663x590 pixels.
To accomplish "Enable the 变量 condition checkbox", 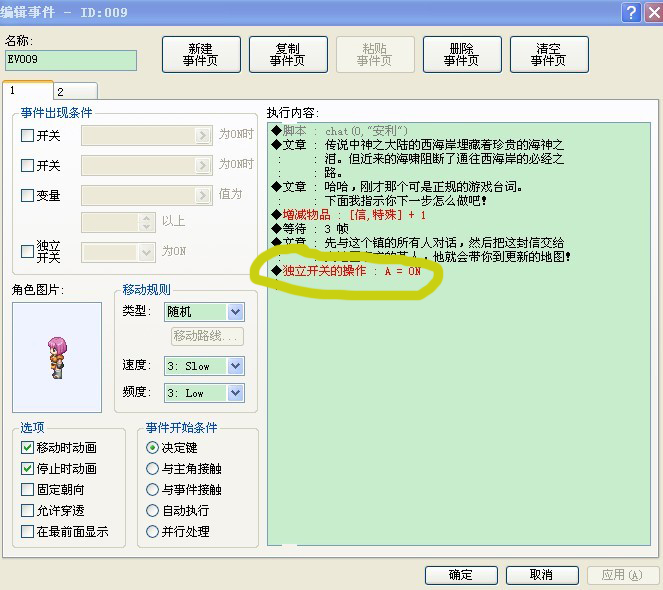I will 27,195.
